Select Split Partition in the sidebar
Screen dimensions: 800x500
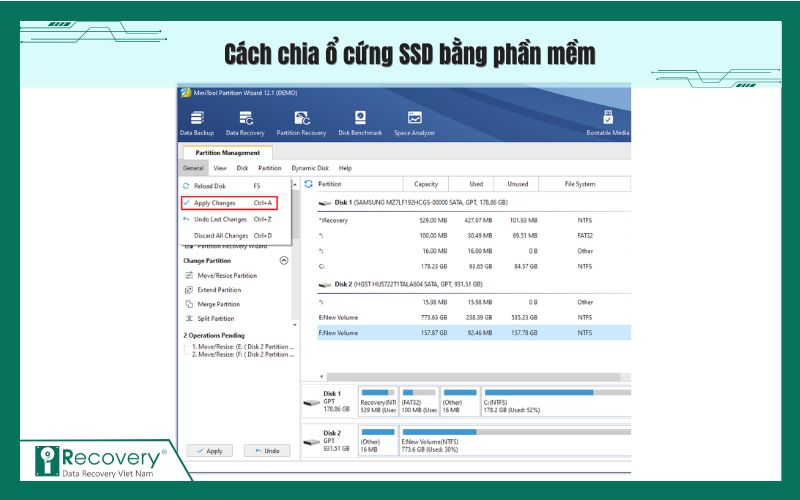[x=216, y=318]
